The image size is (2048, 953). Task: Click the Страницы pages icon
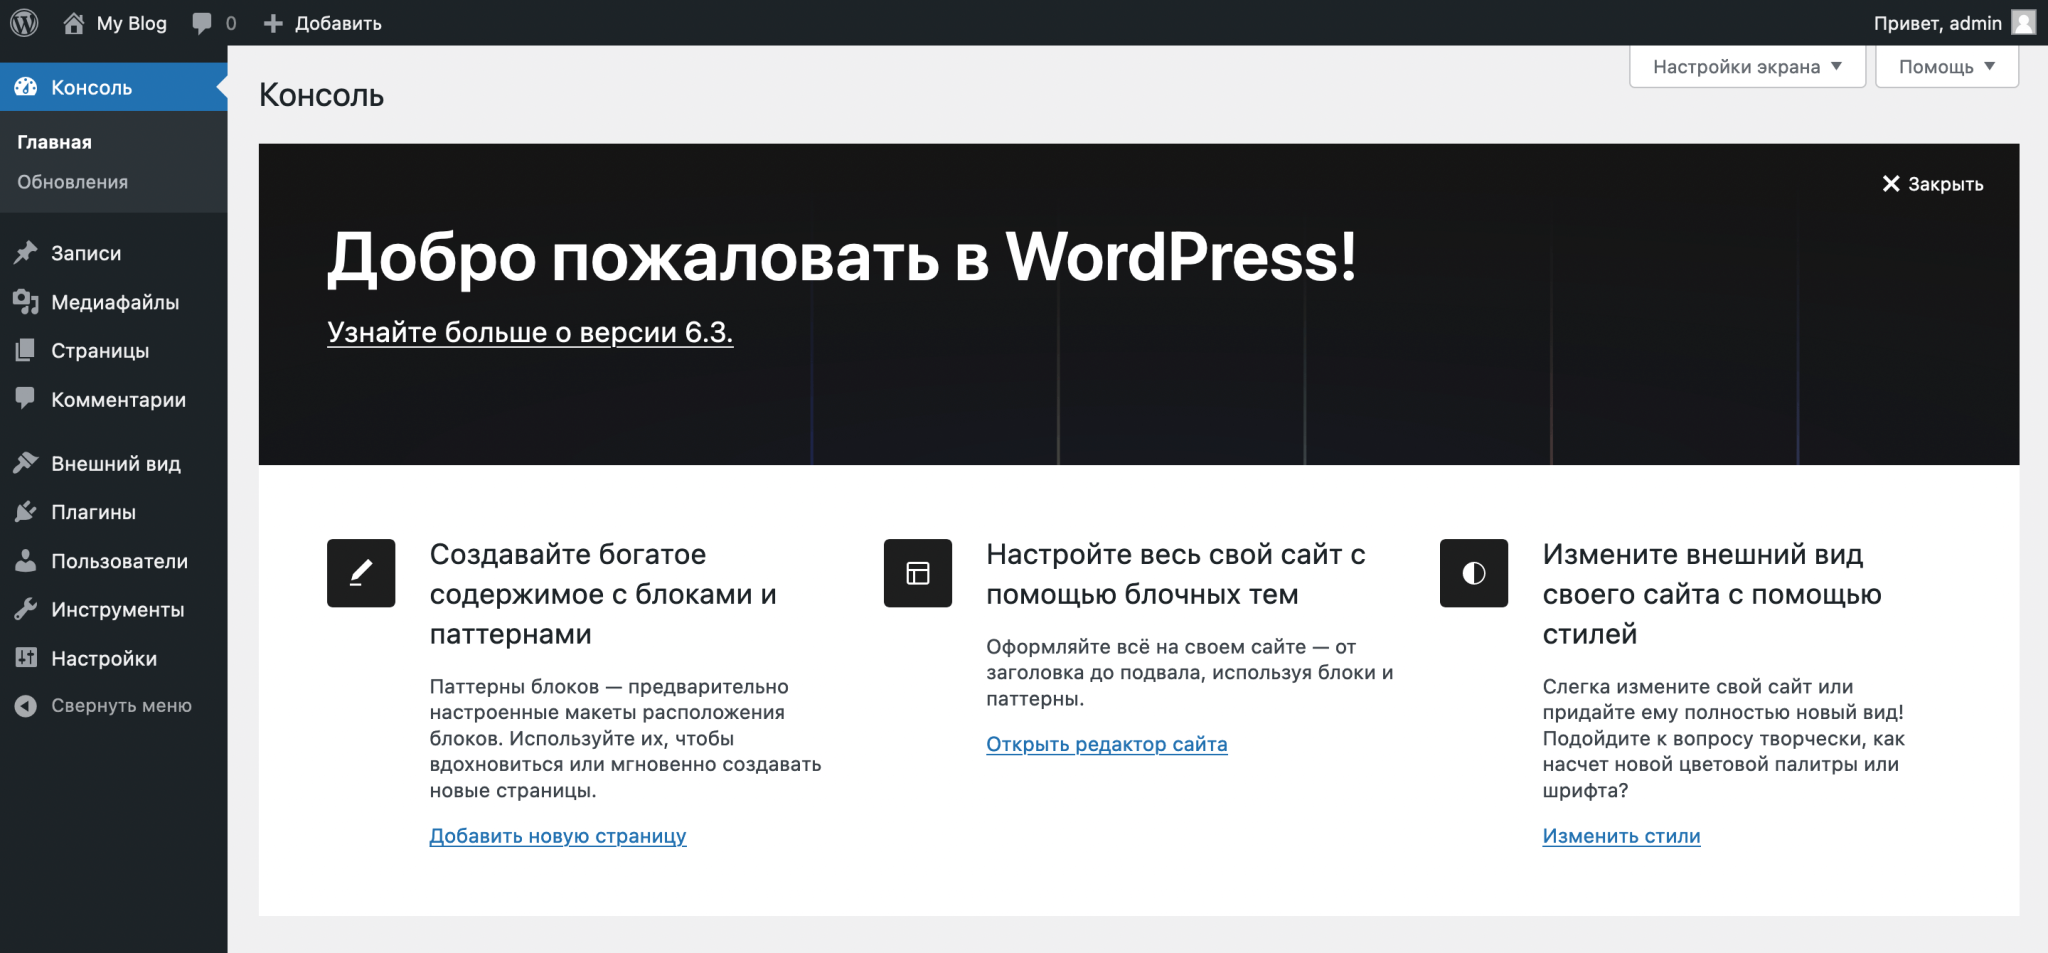[x=27, y=351]
